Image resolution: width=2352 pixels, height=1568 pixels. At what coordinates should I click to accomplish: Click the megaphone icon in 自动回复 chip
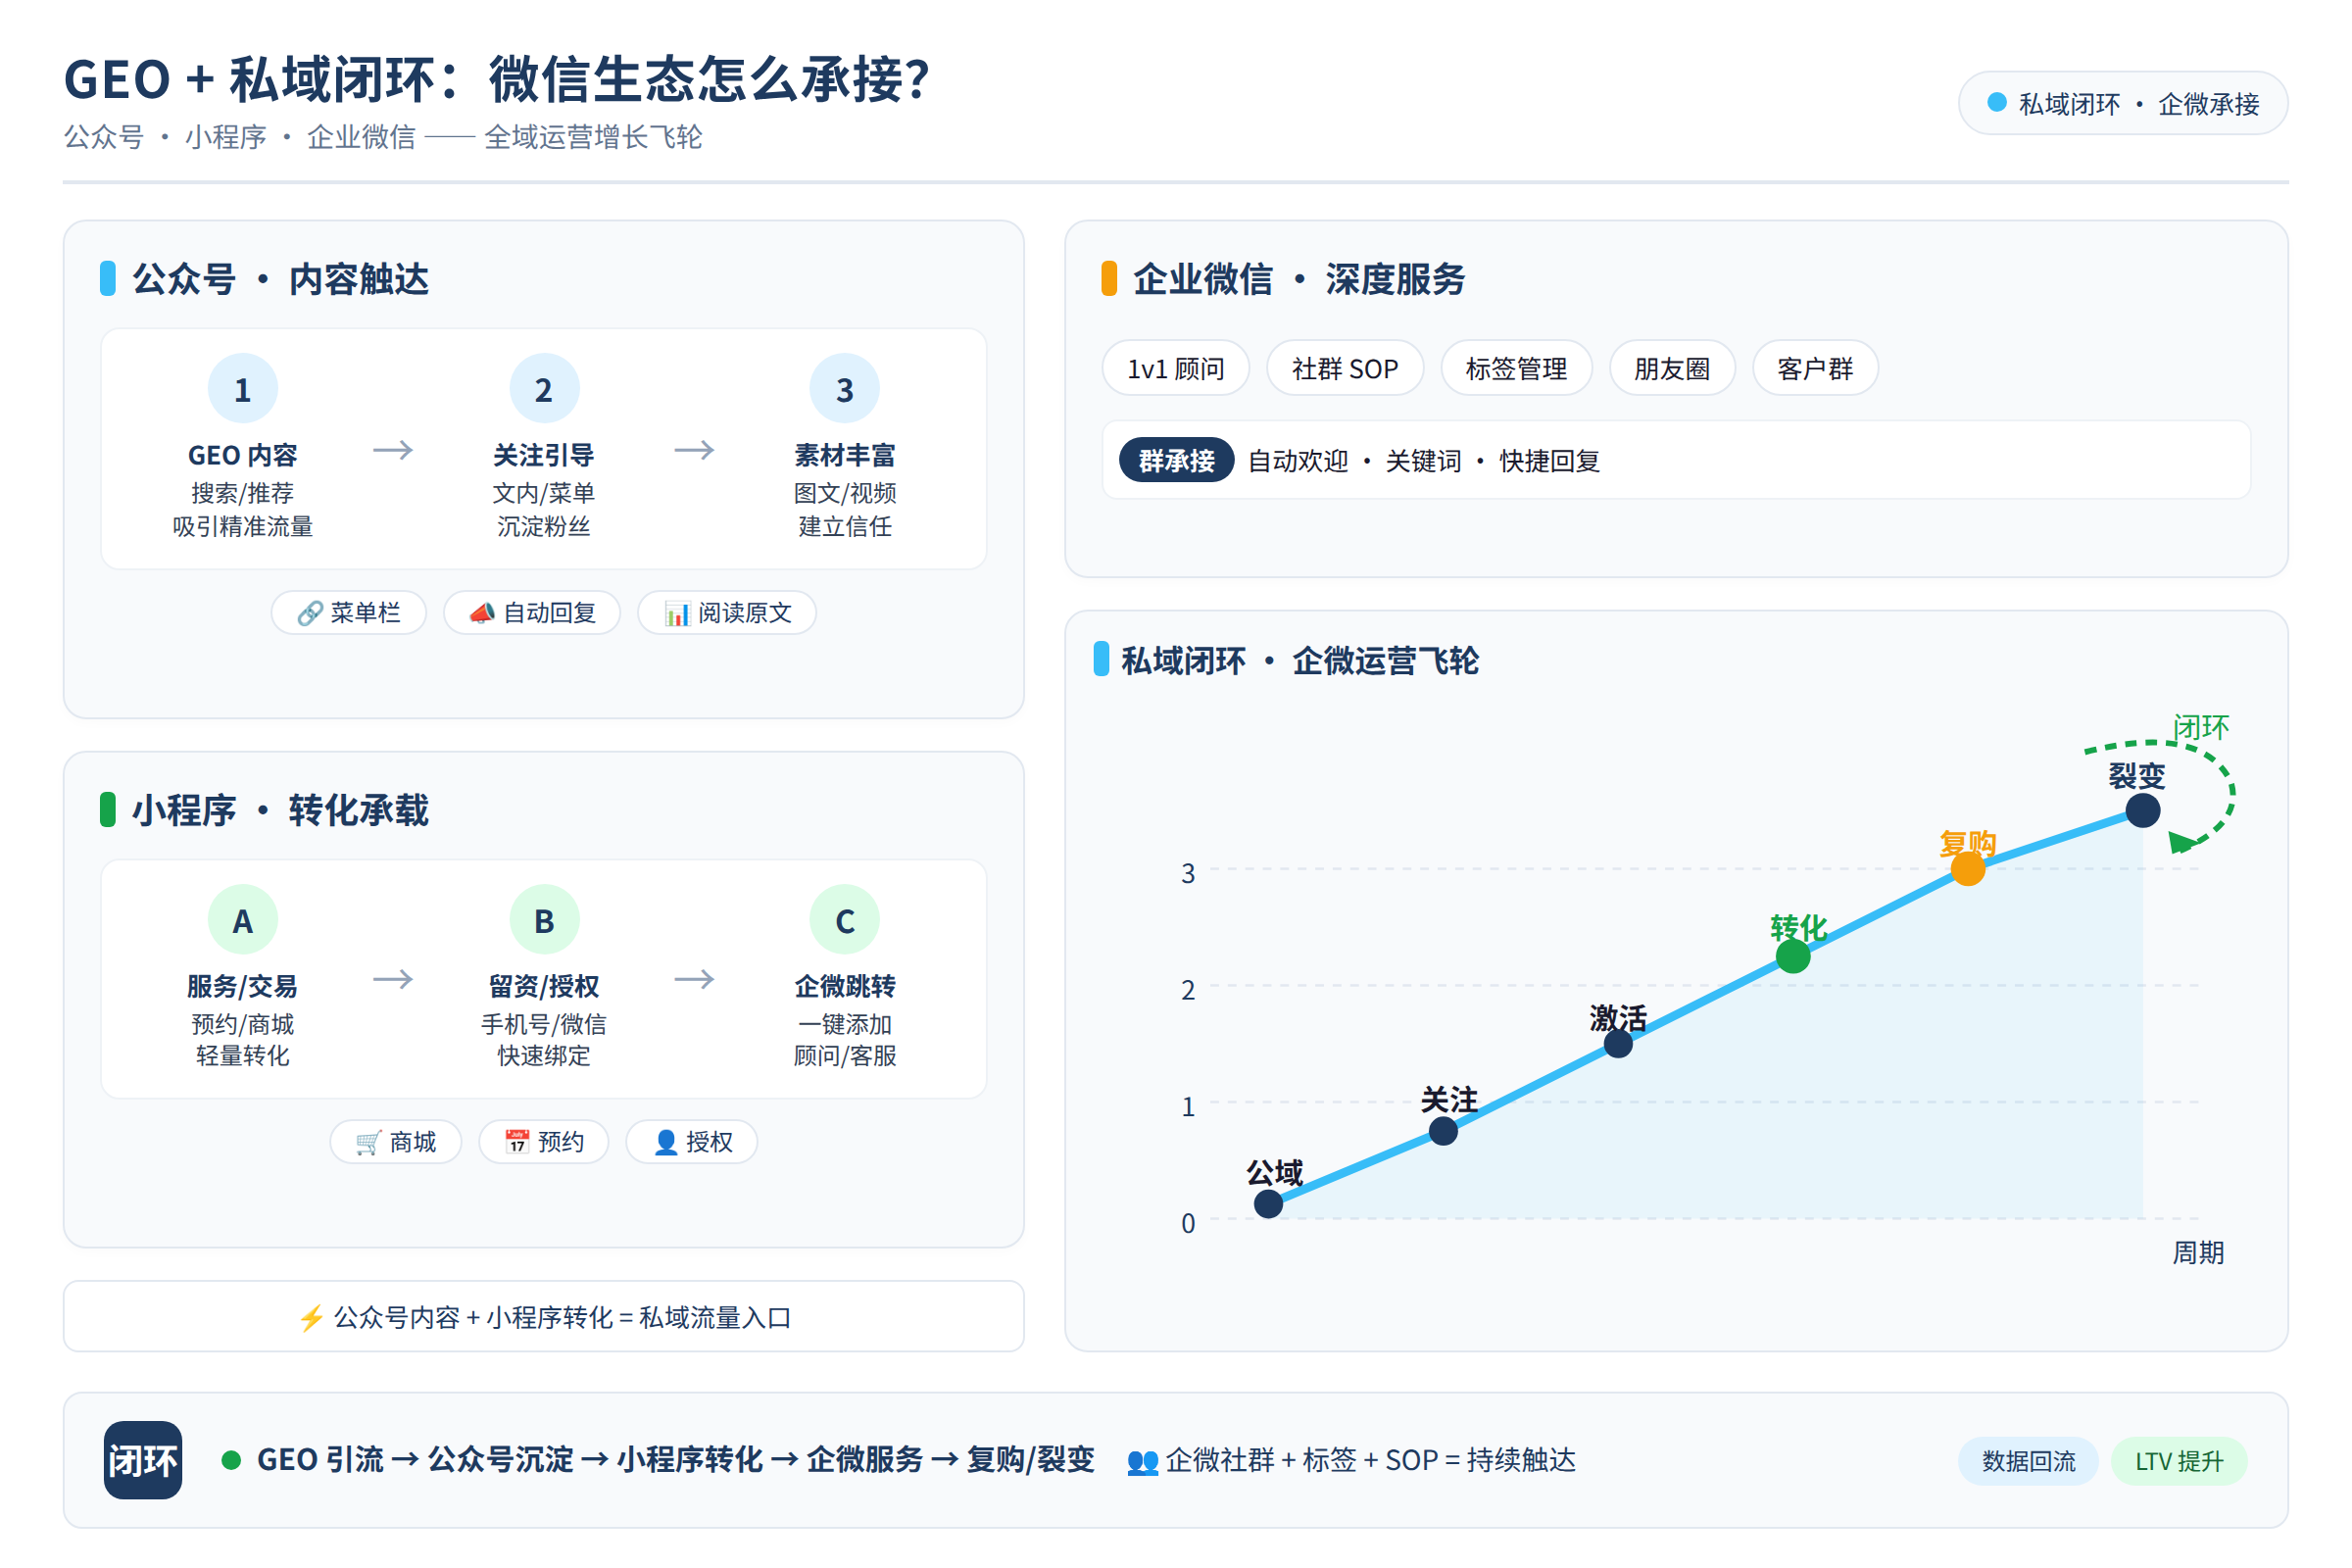482,613
